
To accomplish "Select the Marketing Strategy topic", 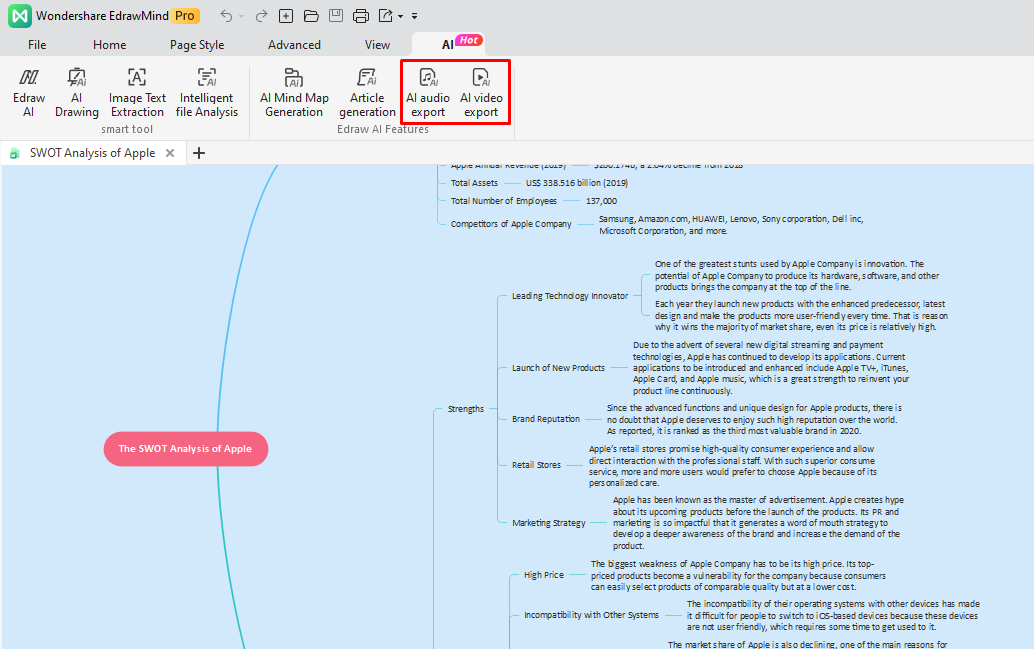I will 549,523.
